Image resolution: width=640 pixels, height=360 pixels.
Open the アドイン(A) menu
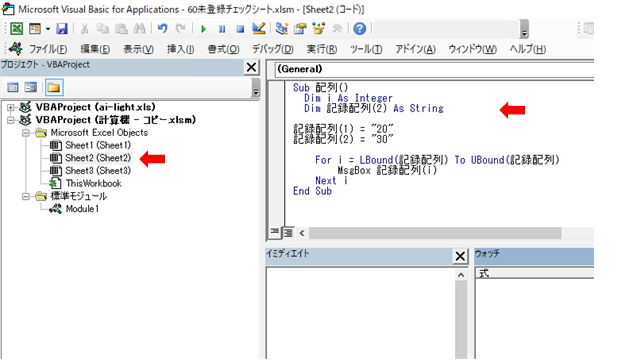[x=415, y=49]
